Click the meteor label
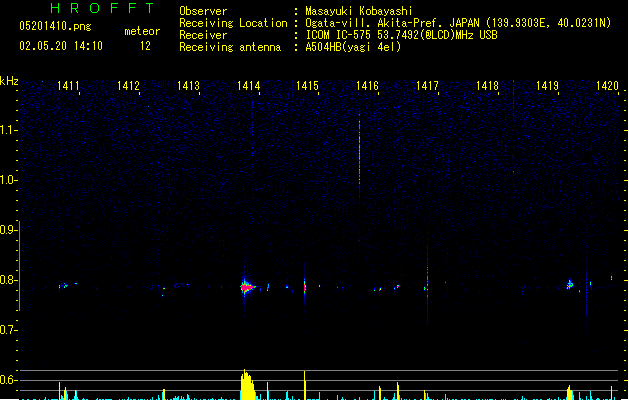The image size is (629, 400). 142,31
